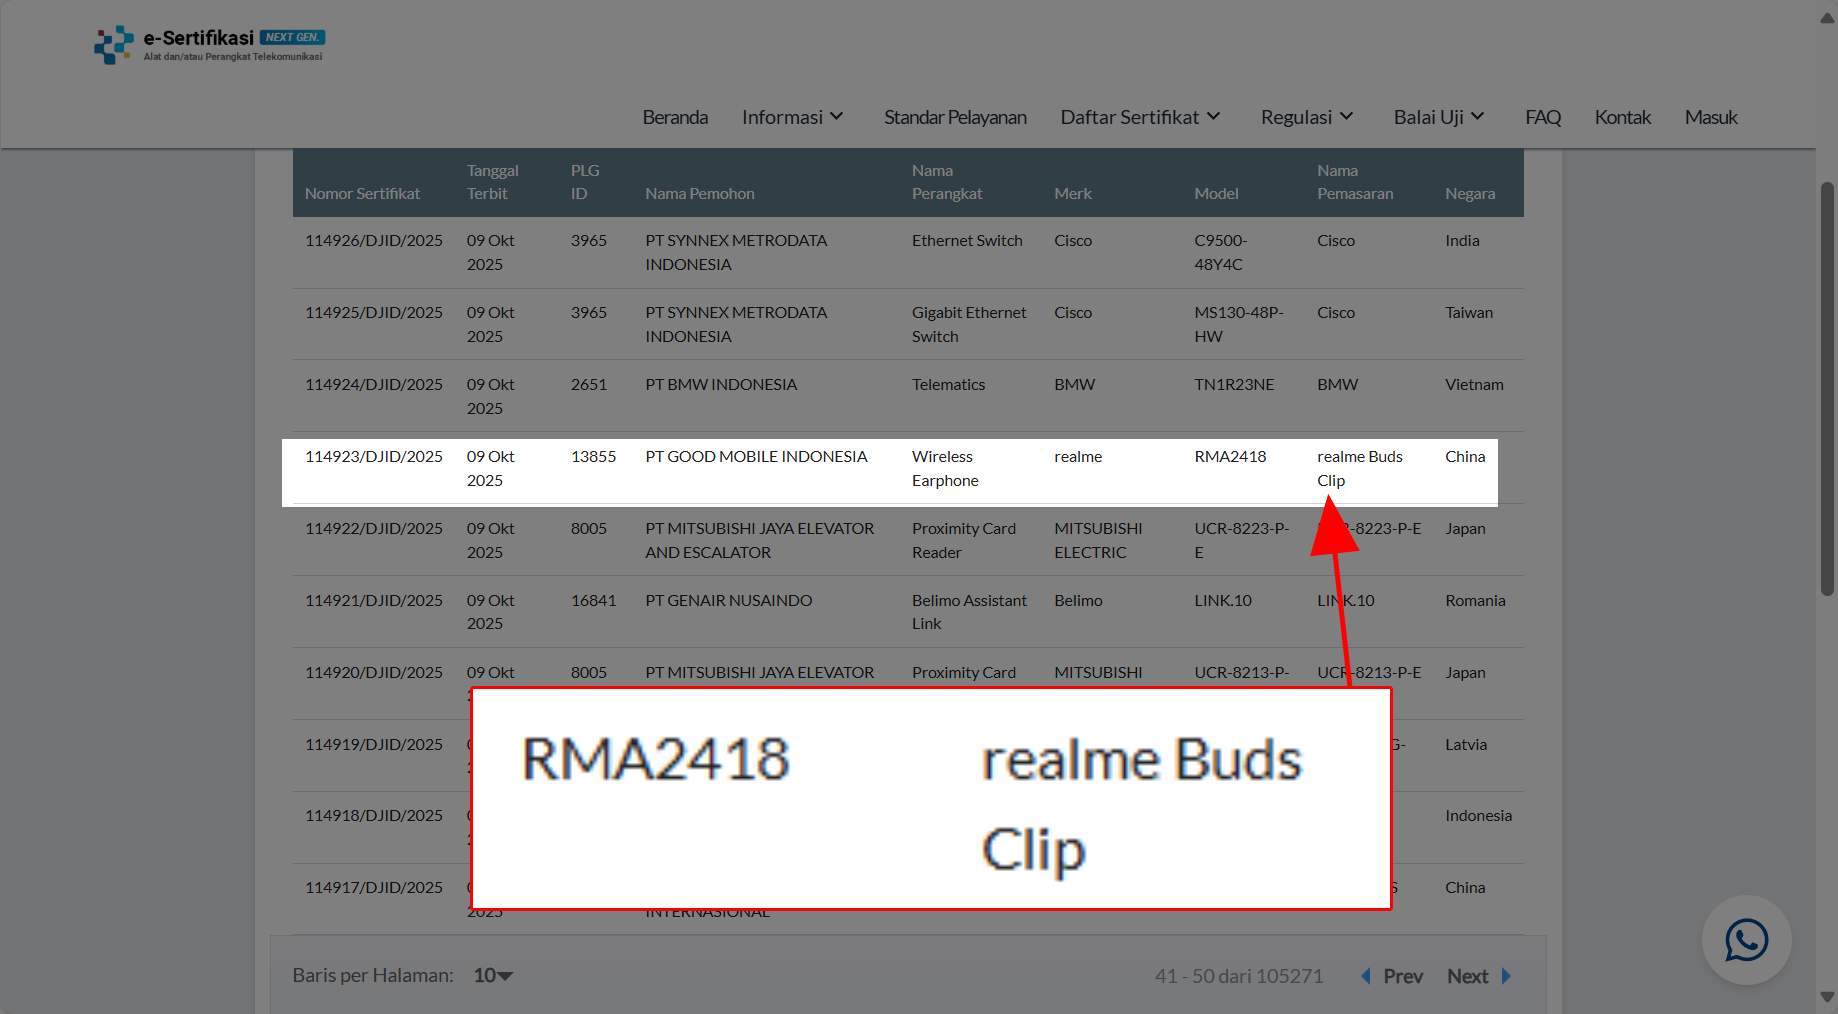Screen dimensions: 1838x1014
Task: Go to Beranda page
Action: point(675,117)
